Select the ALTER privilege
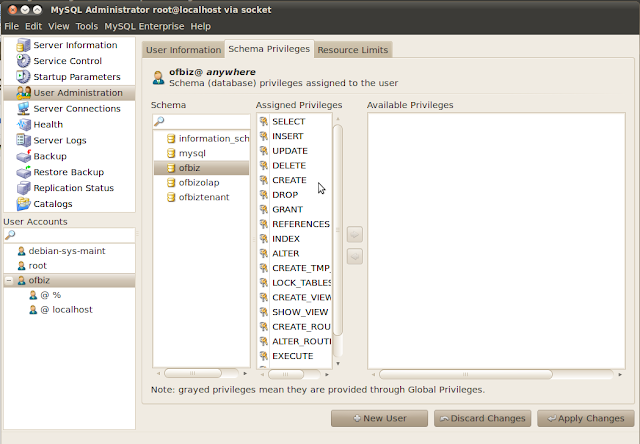640x444 pixels. (286, 254)
